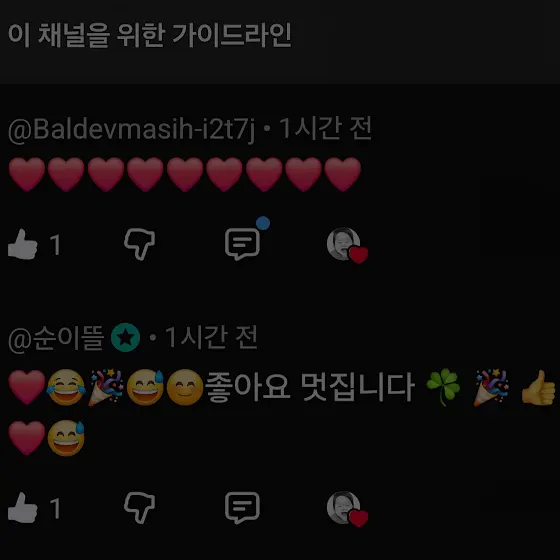Click the like count on first comment
The image size is (560, 560).
[x=55, y=245]
